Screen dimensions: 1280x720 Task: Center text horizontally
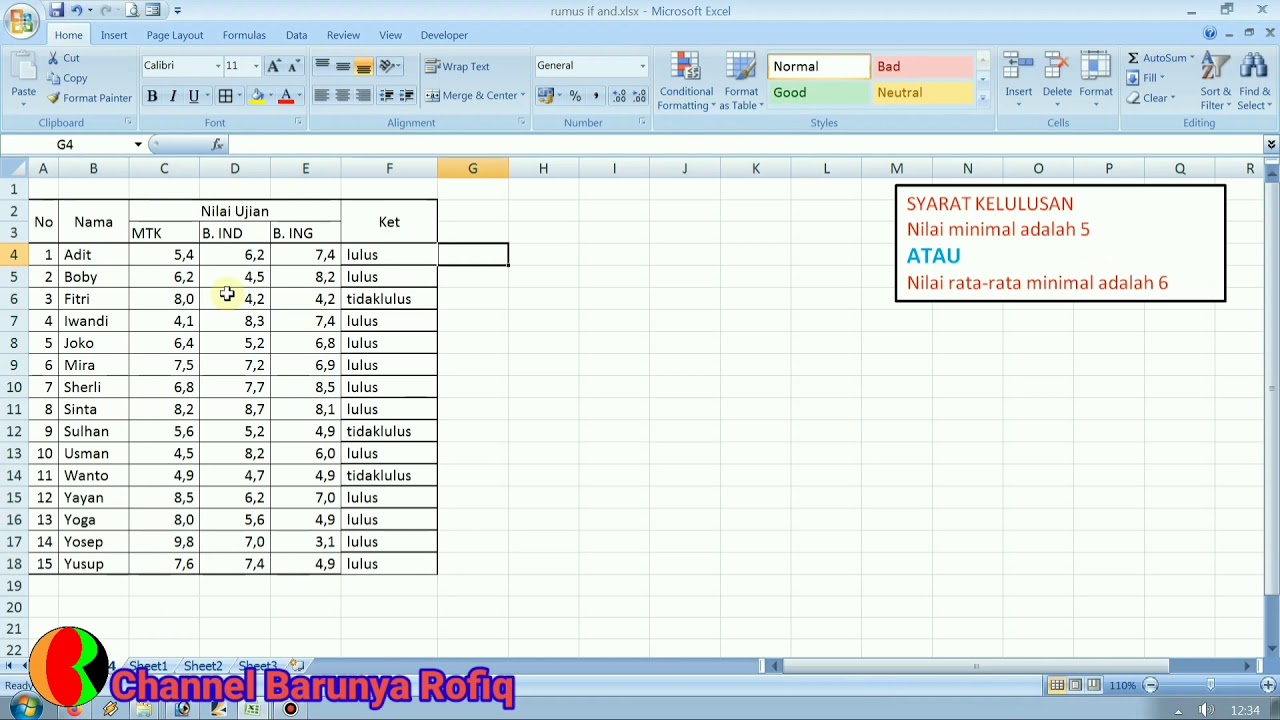[343, 96]
